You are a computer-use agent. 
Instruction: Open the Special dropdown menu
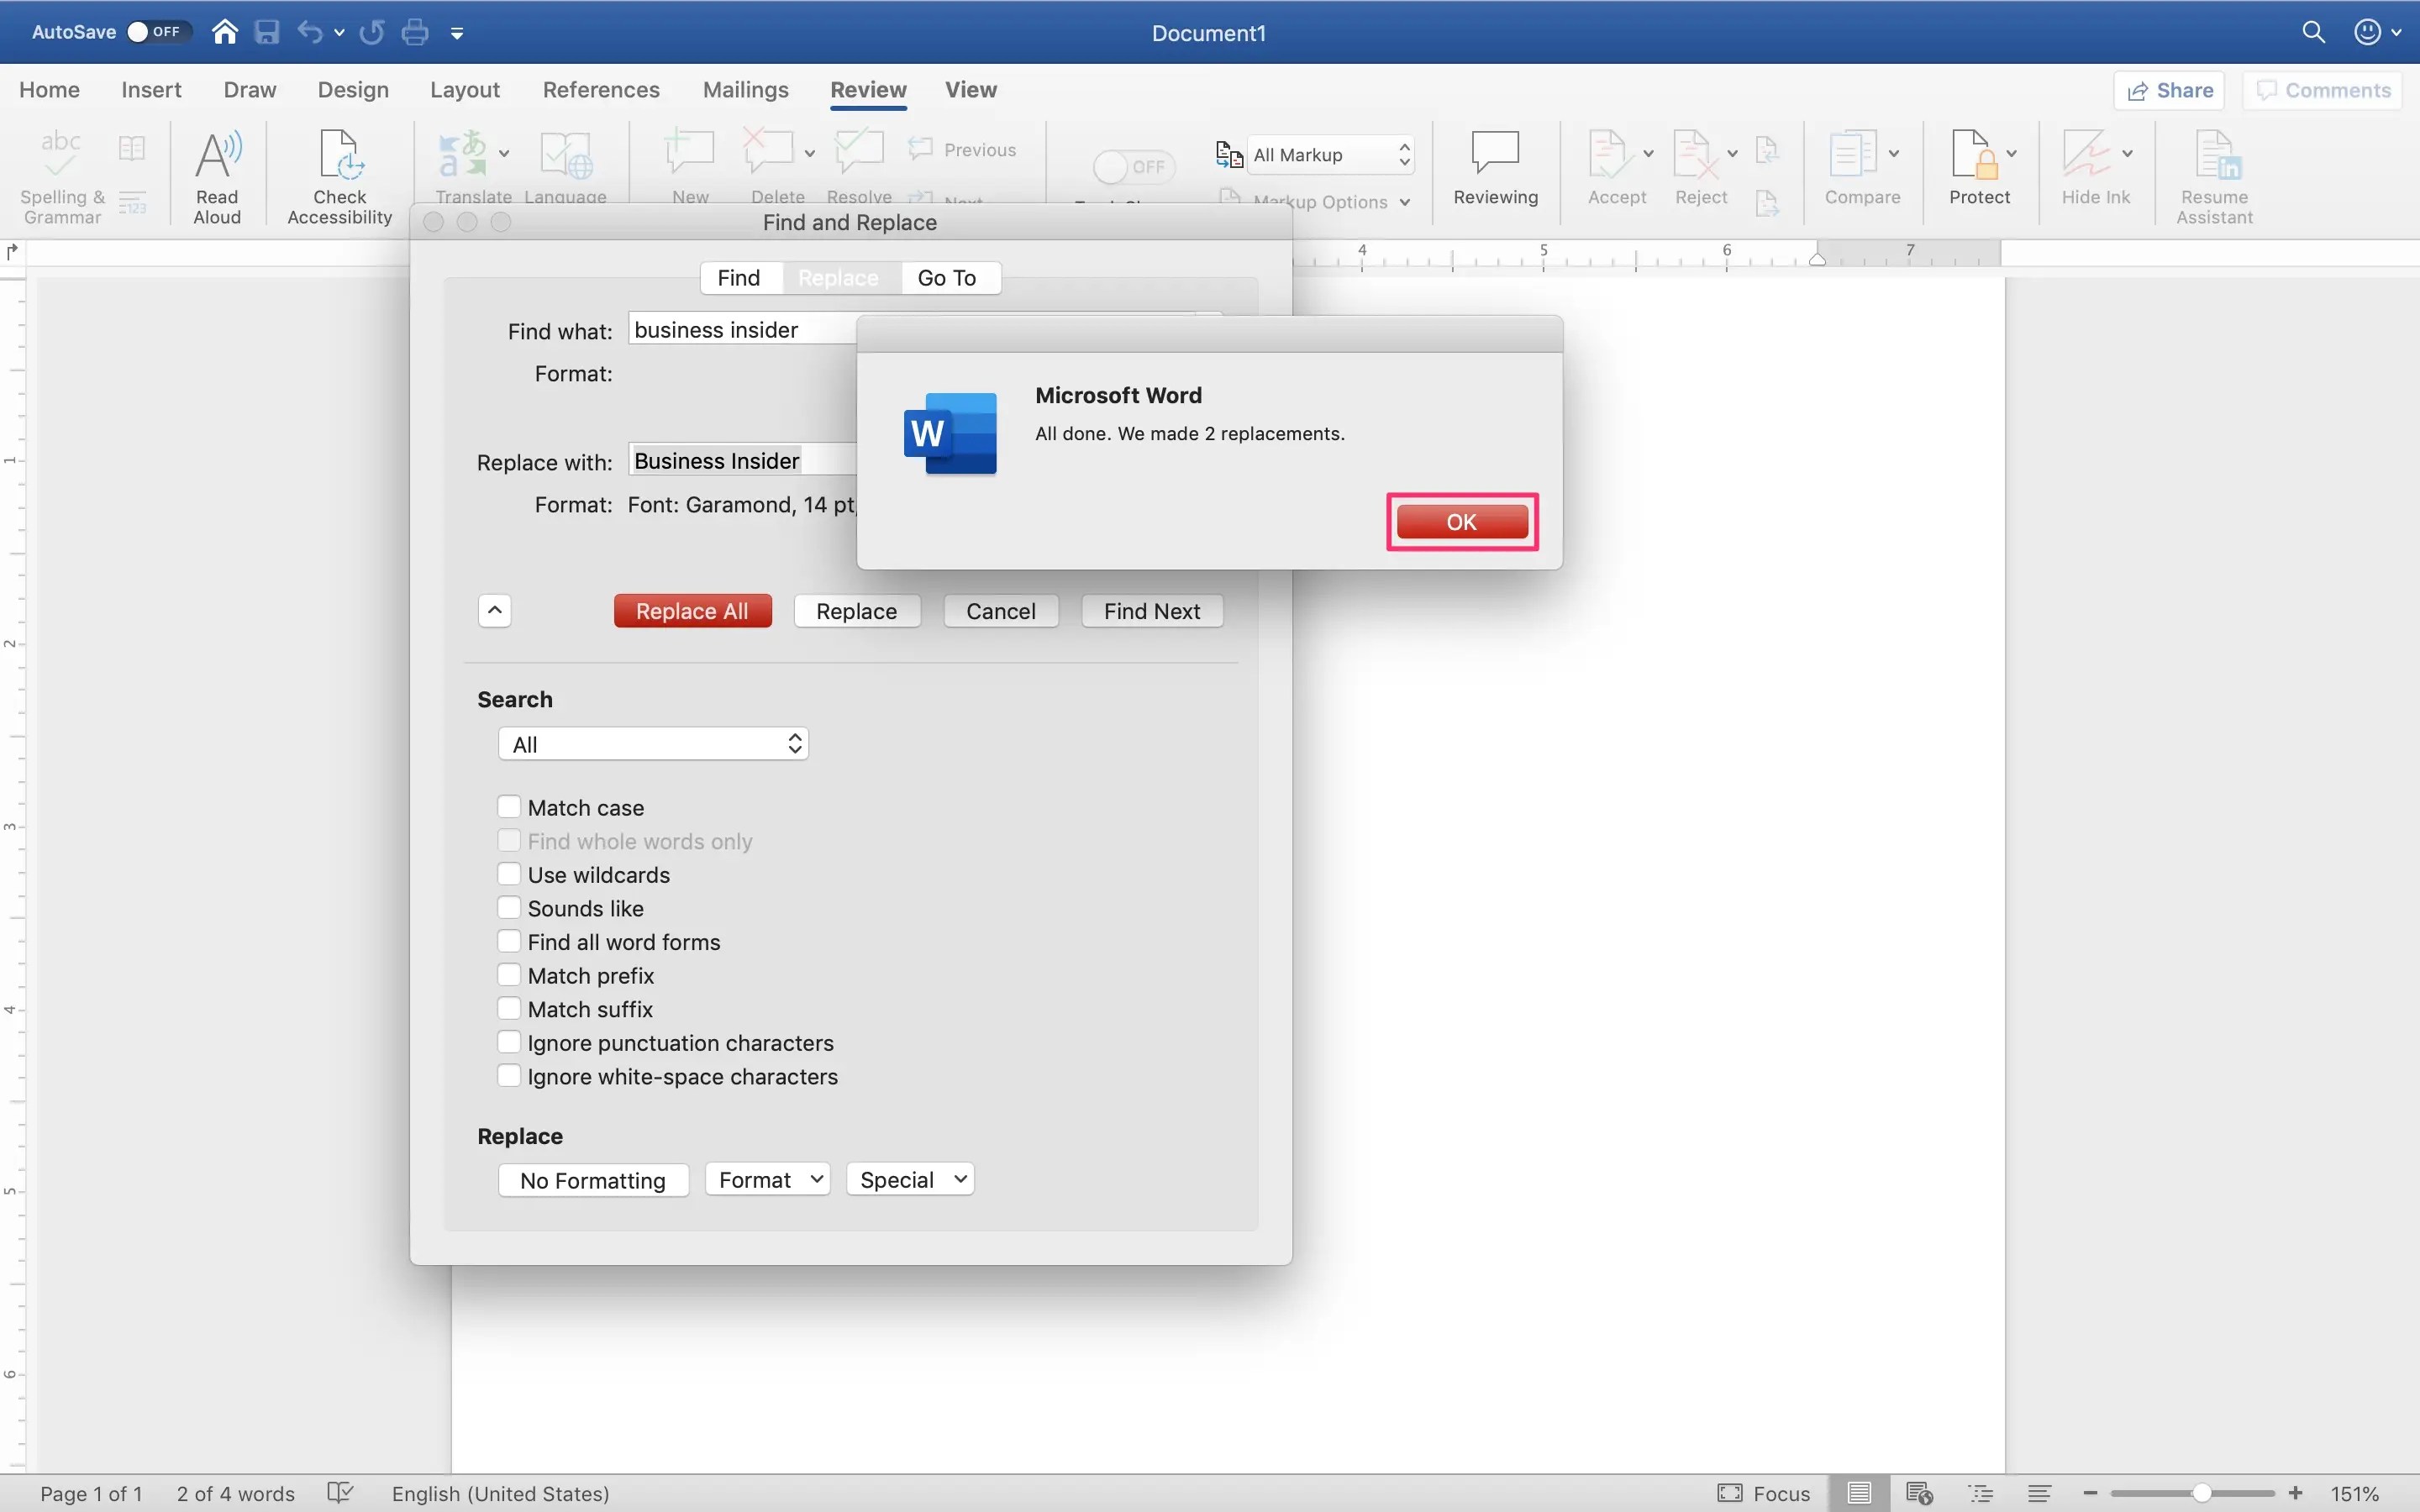tap(910, 1180)
